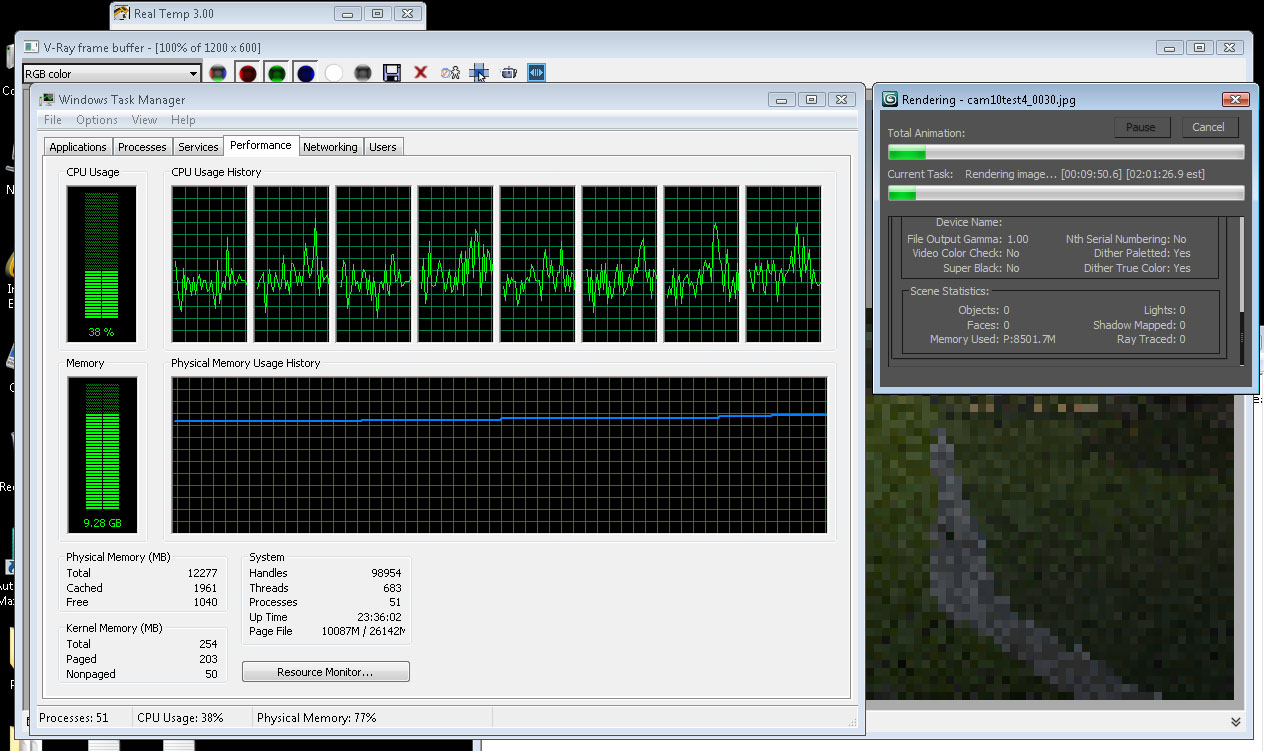Click the last CPU Usage History graph
The width and height of the screenshot is (1264, 751).
(783, 264)
